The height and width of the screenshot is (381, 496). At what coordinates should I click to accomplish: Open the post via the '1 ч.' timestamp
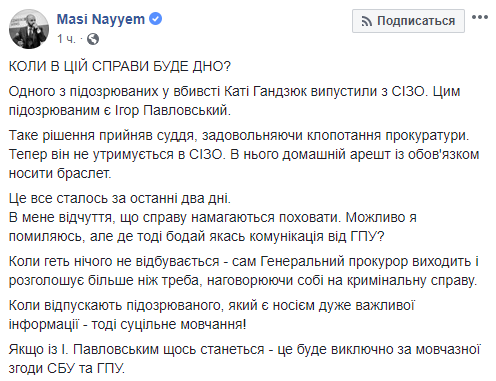66,39
